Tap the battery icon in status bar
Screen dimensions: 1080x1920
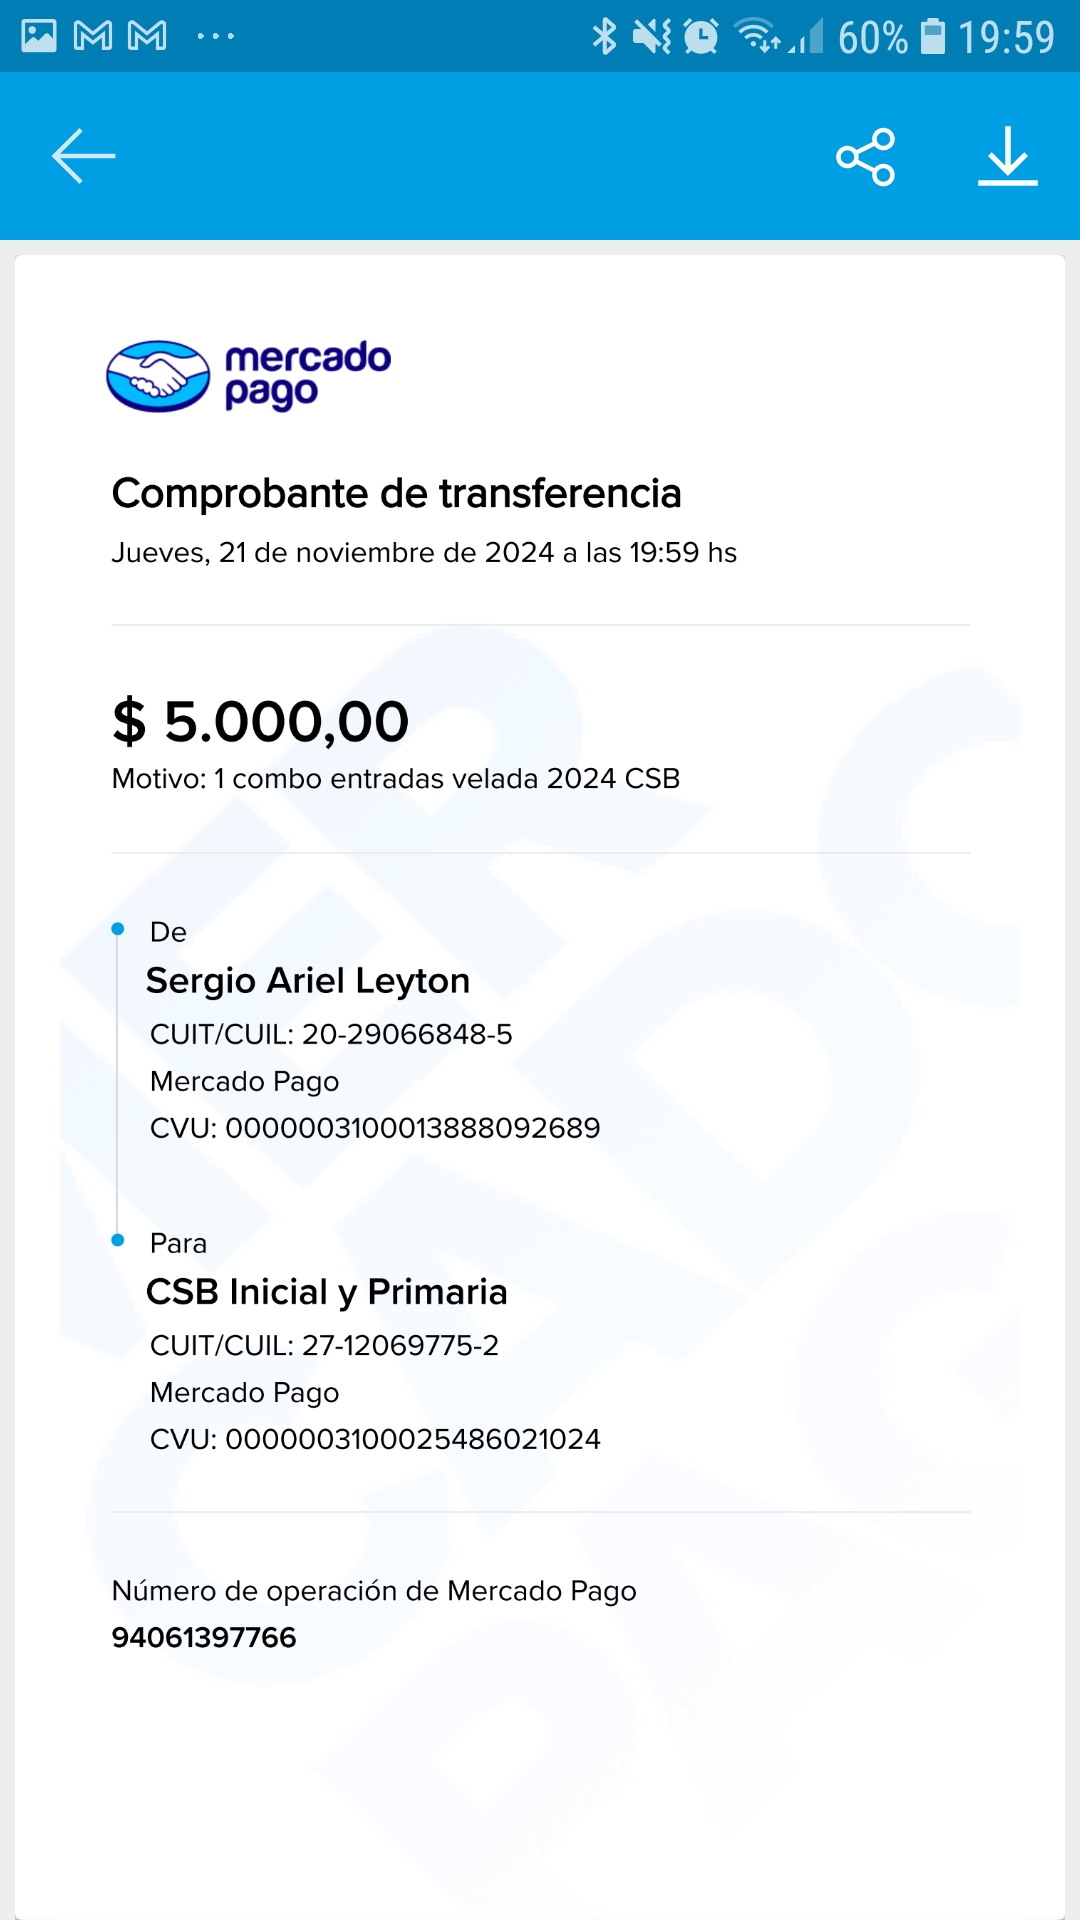[932, 36]
